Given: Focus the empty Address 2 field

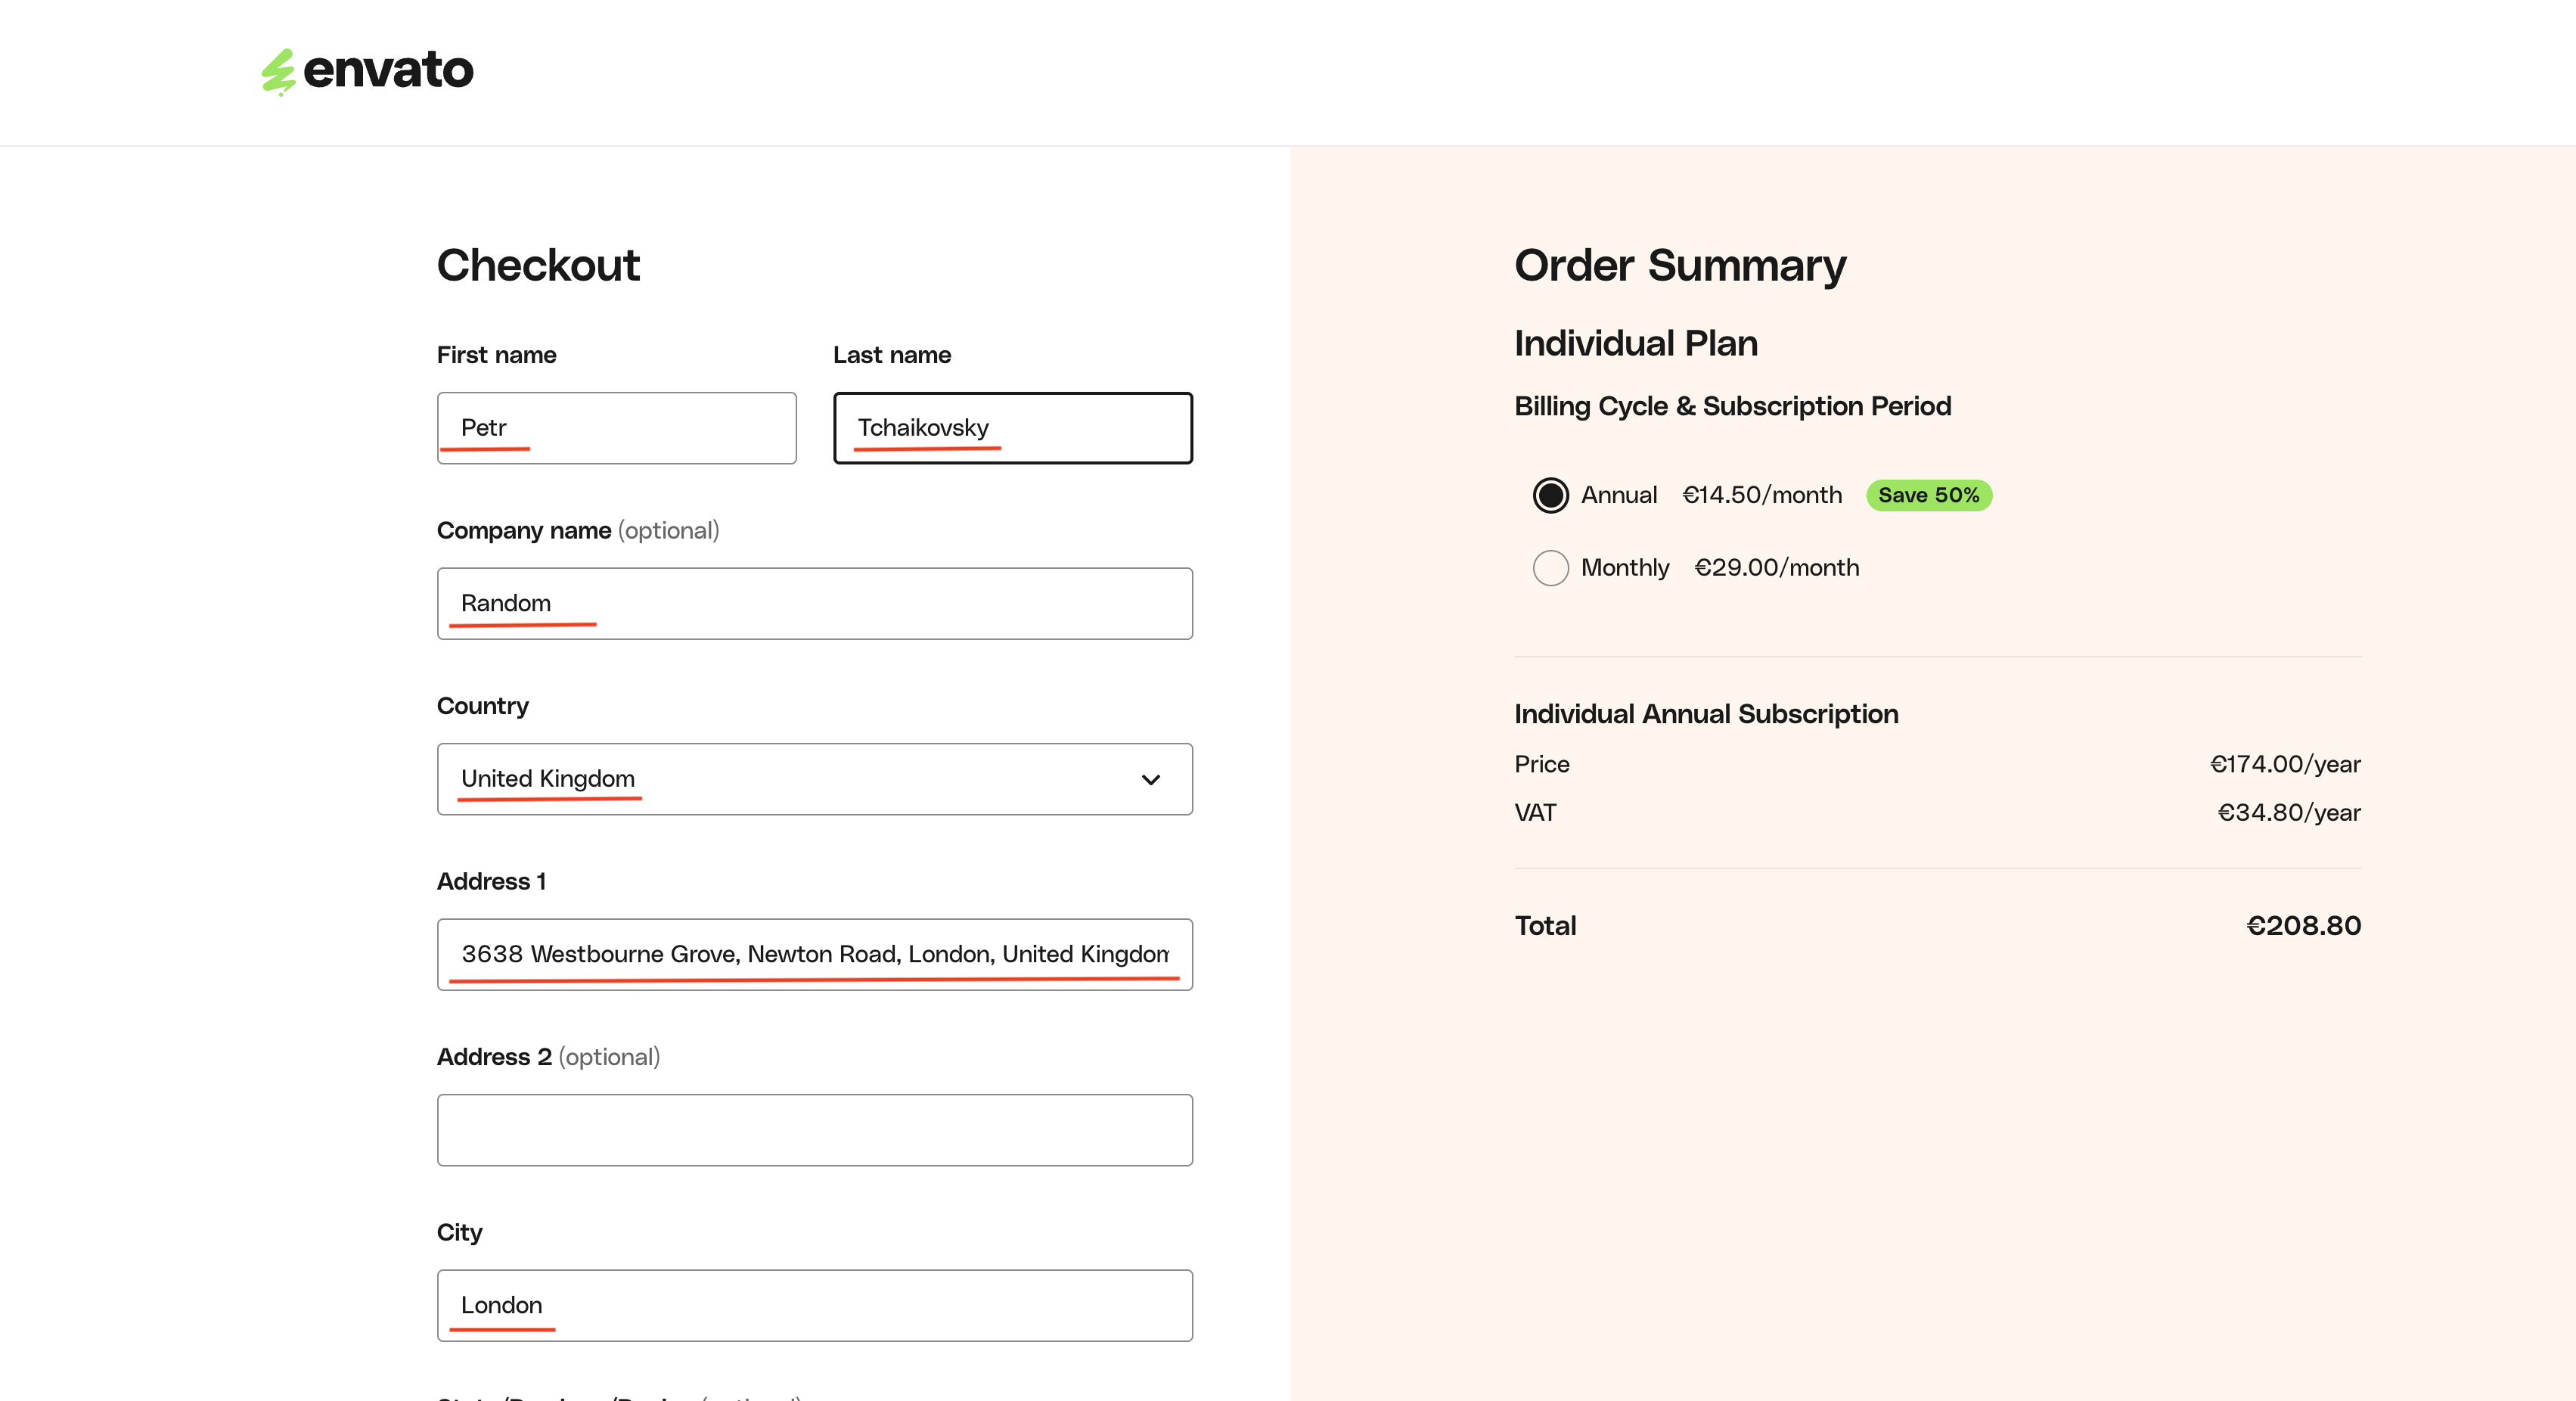Looking at the screenshot, I should point(814,1130).
